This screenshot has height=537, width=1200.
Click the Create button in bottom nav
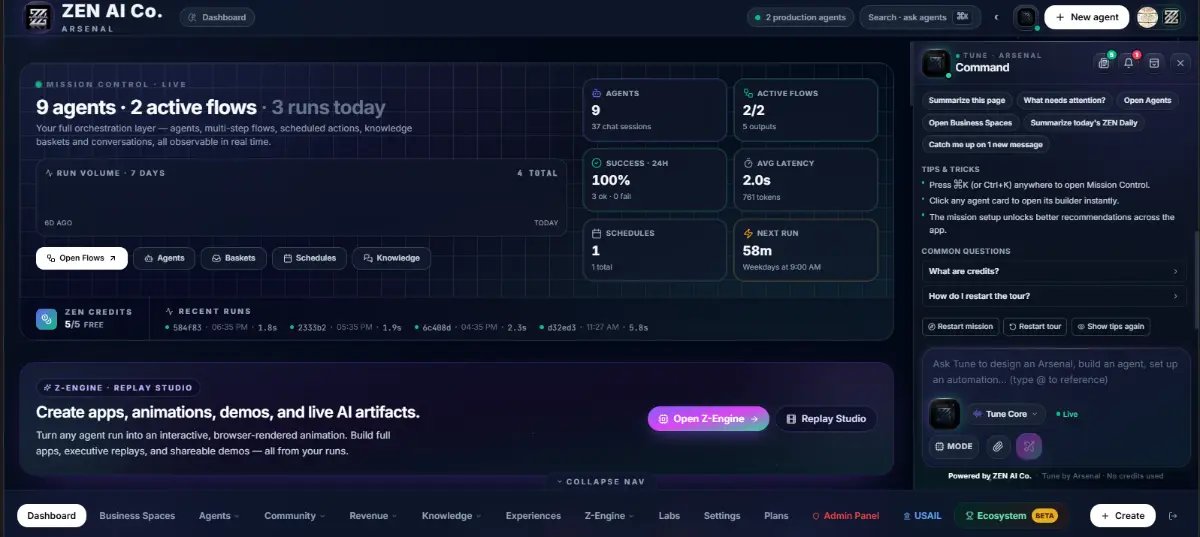[1123, 515]
